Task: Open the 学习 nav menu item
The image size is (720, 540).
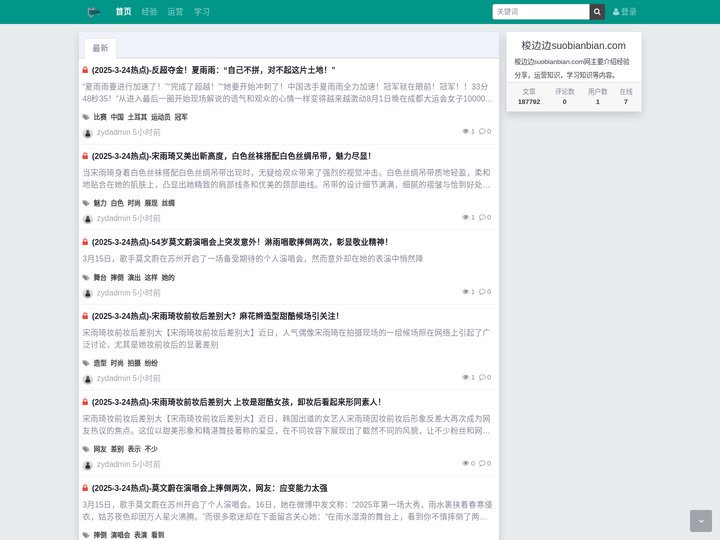Action: pos(202,12)
